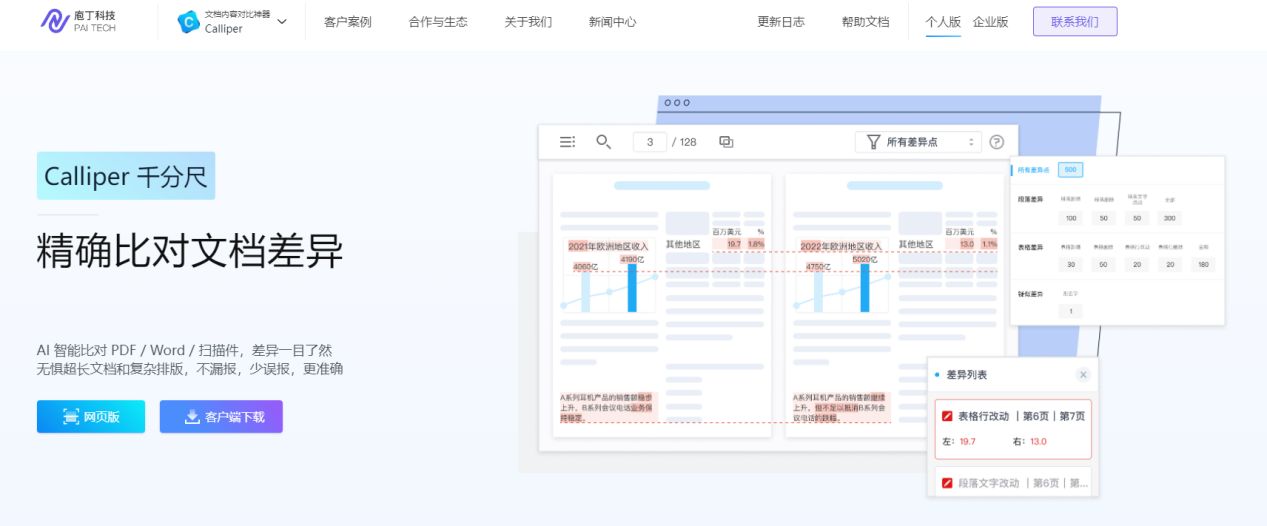Click the 4750亿 chart label
This screenshot has height=526, width=1267.
pyautogui.click(x=819, y=267)
